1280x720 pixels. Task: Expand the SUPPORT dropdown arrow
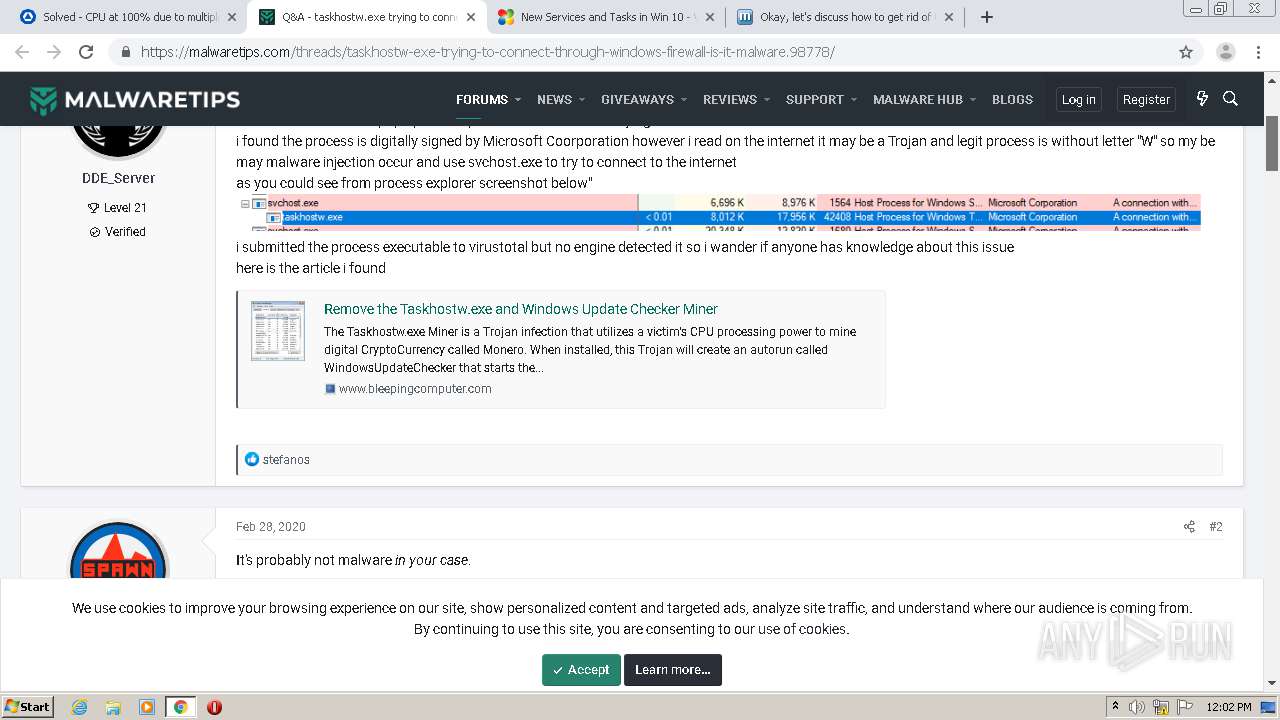tap(854, 100)
